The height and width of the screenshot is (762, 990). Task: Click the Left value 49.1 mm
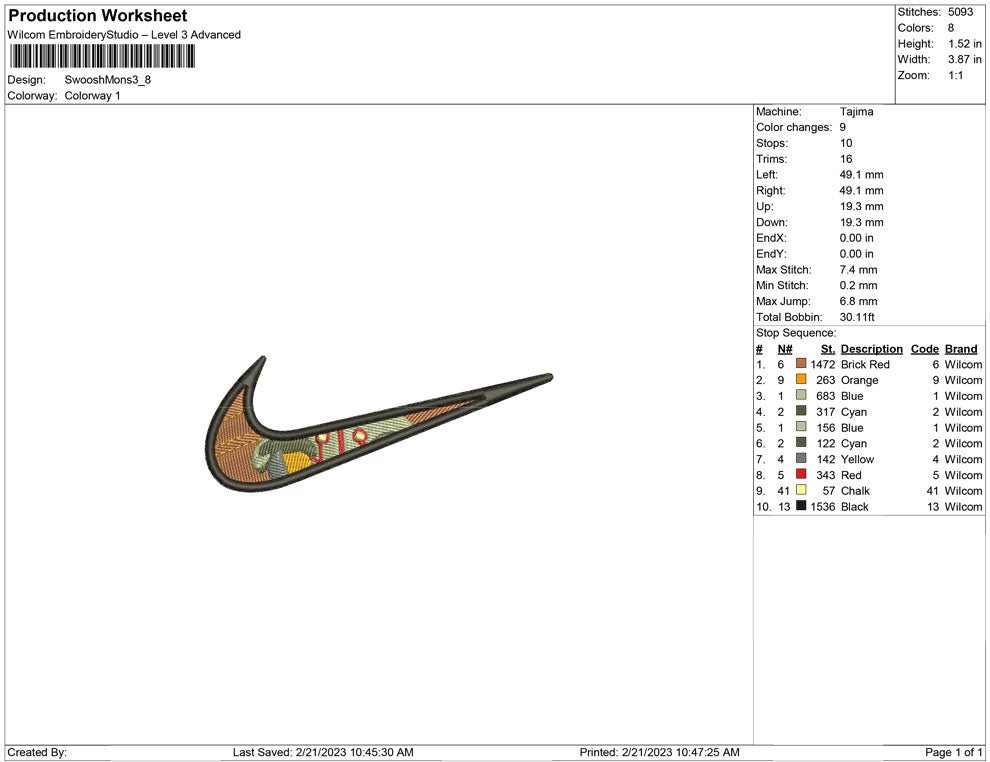click(861, 174)
